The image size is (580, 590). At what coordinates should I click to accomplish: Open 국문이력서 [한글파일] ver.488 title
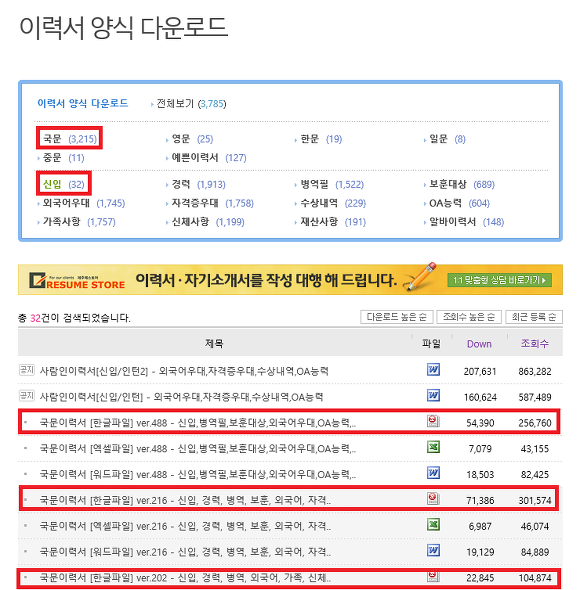(198, 423)
